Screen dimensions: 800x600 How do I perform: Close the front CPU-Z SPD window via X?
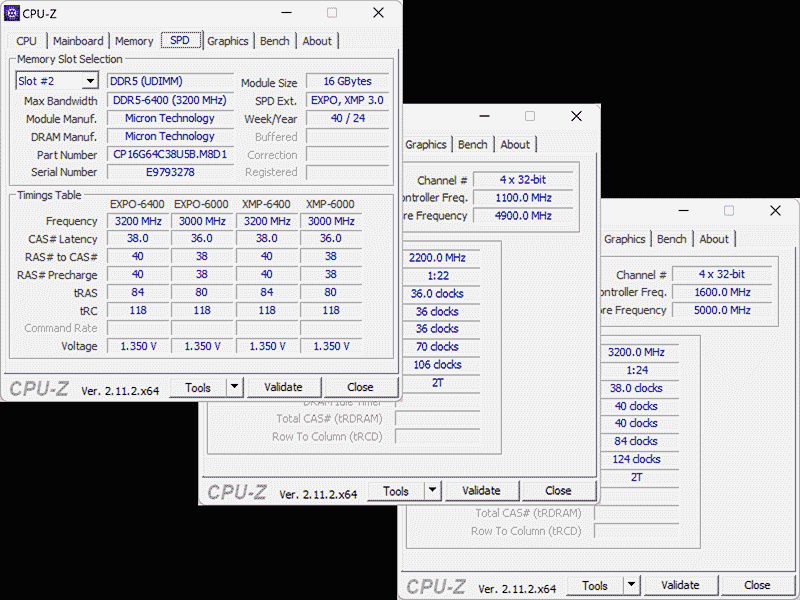click(378, 13)
